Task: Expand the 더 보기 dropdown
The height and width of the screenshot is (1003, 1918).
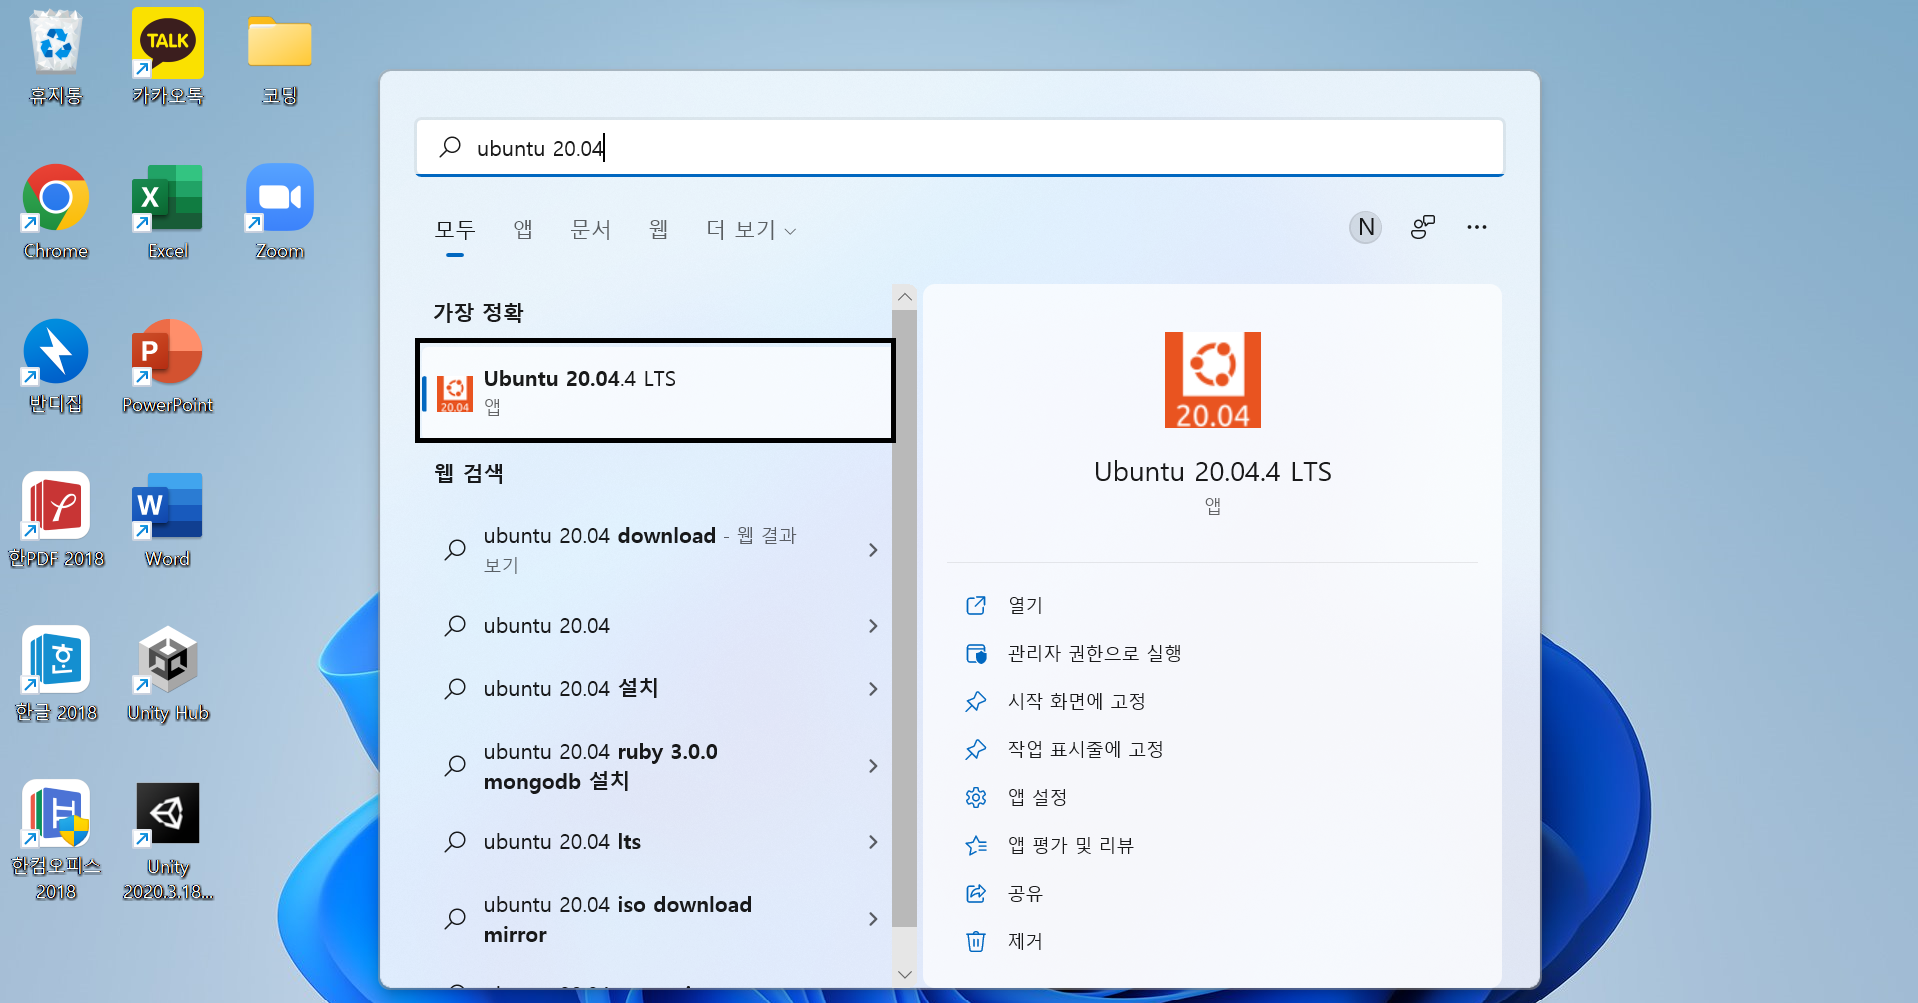Action: pyautogui.click(x=751, y=230)
